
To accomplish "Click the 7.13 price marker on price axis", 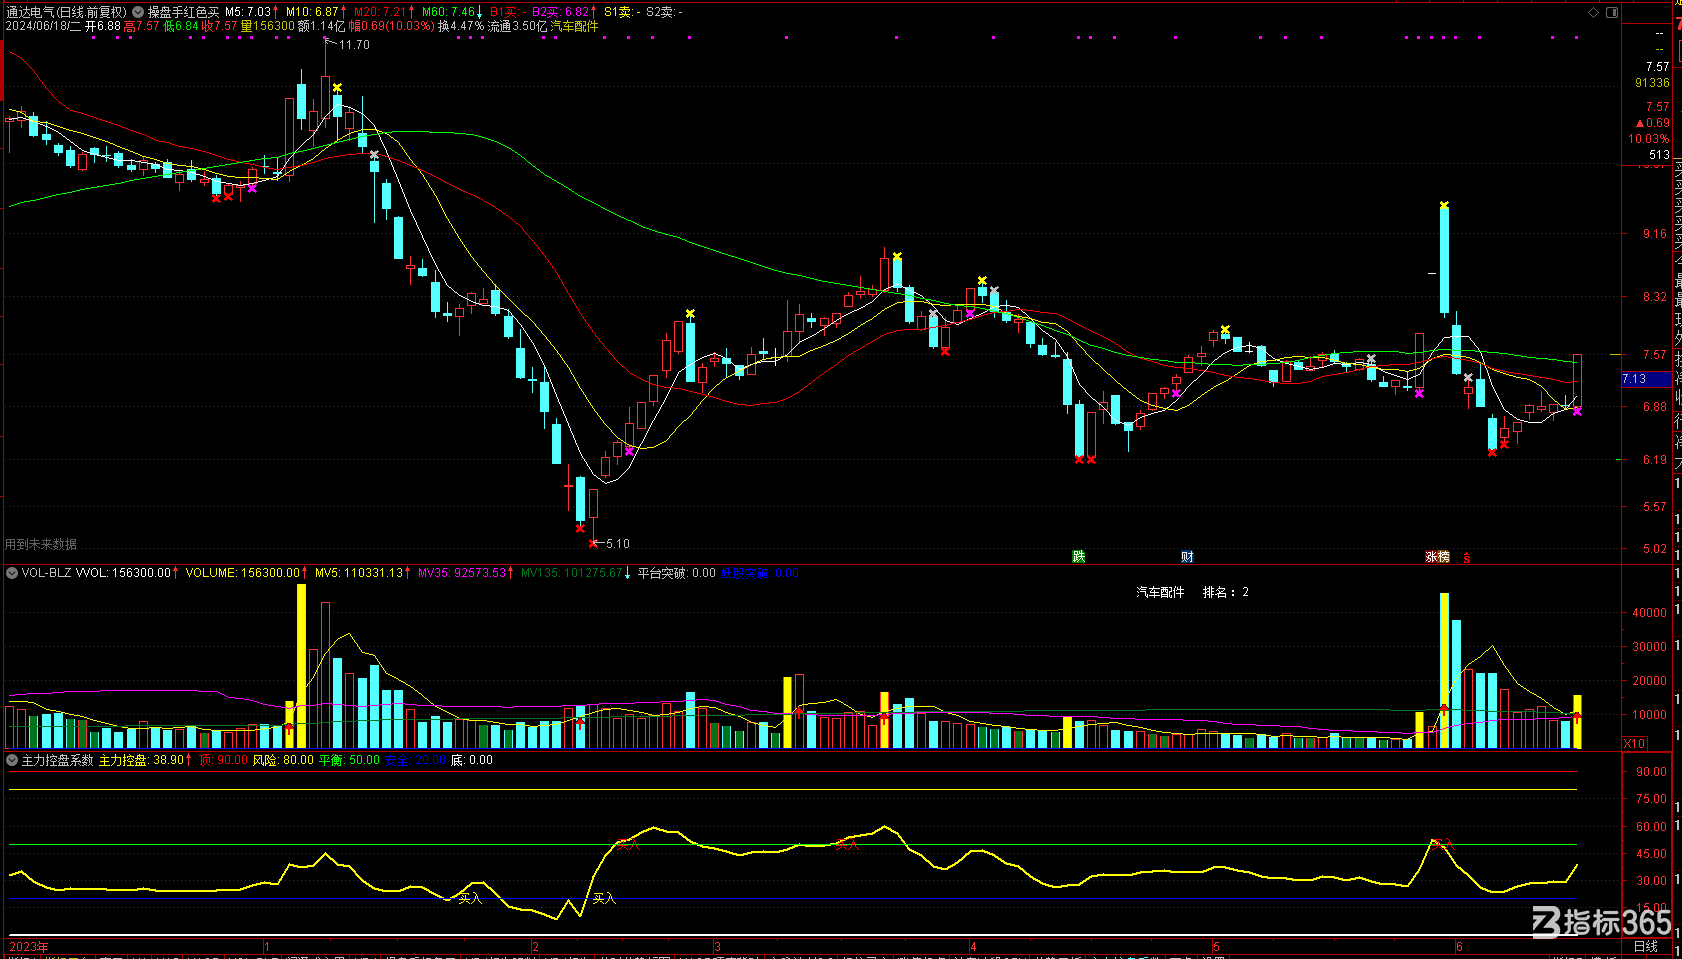I will (x=1646, y=379).
